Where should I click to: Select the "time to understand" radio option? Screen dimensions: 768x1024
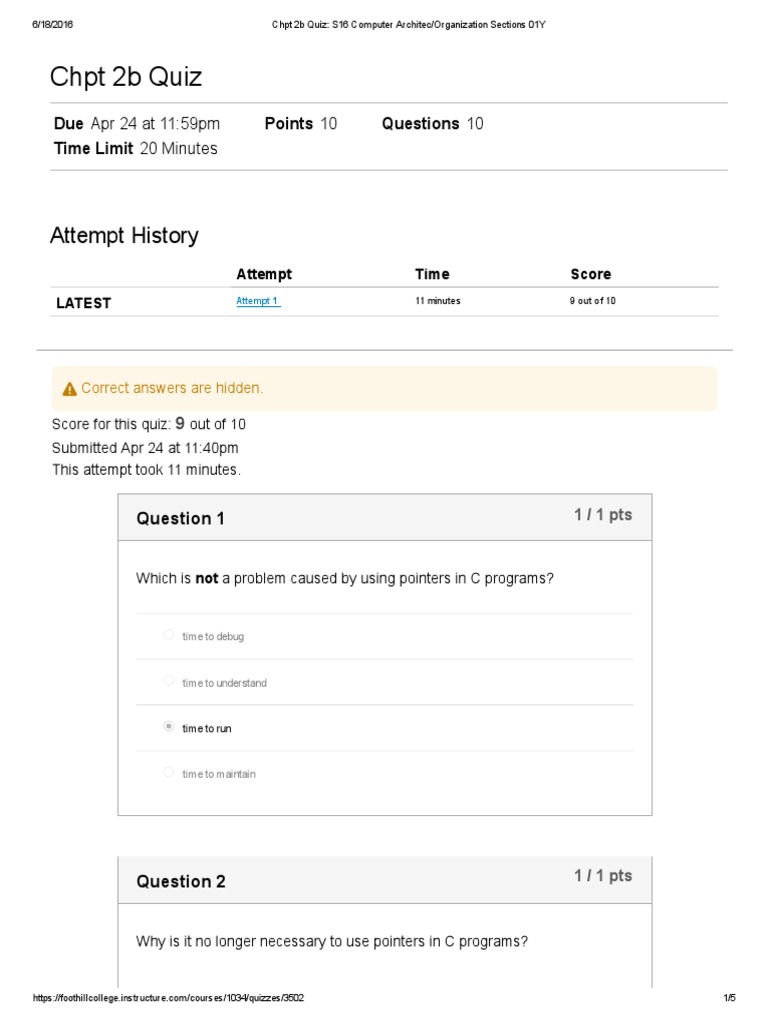(x=169, y=681)
